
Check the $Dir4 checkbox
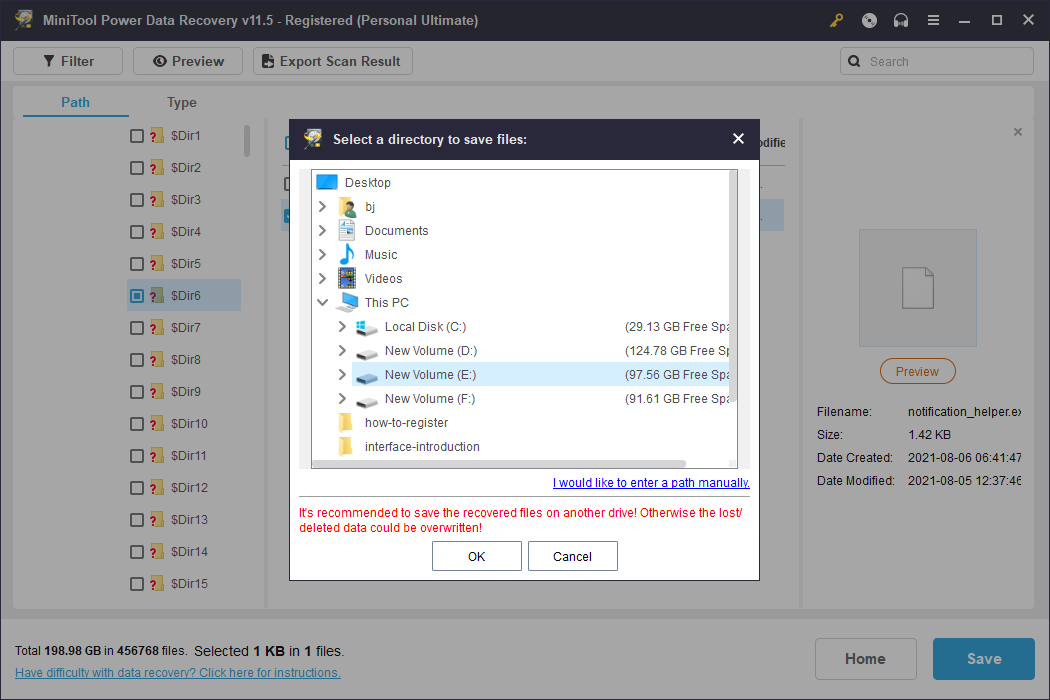coord(137,232)
